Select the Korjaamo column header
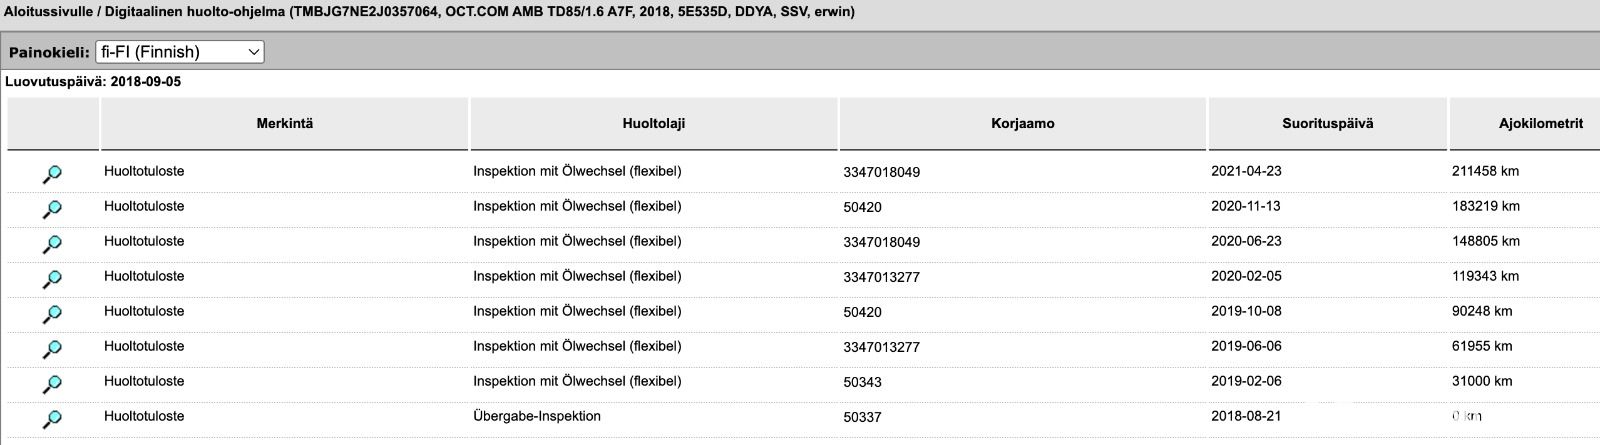Screen dimensions: 1600x445 click(1022, 123)
